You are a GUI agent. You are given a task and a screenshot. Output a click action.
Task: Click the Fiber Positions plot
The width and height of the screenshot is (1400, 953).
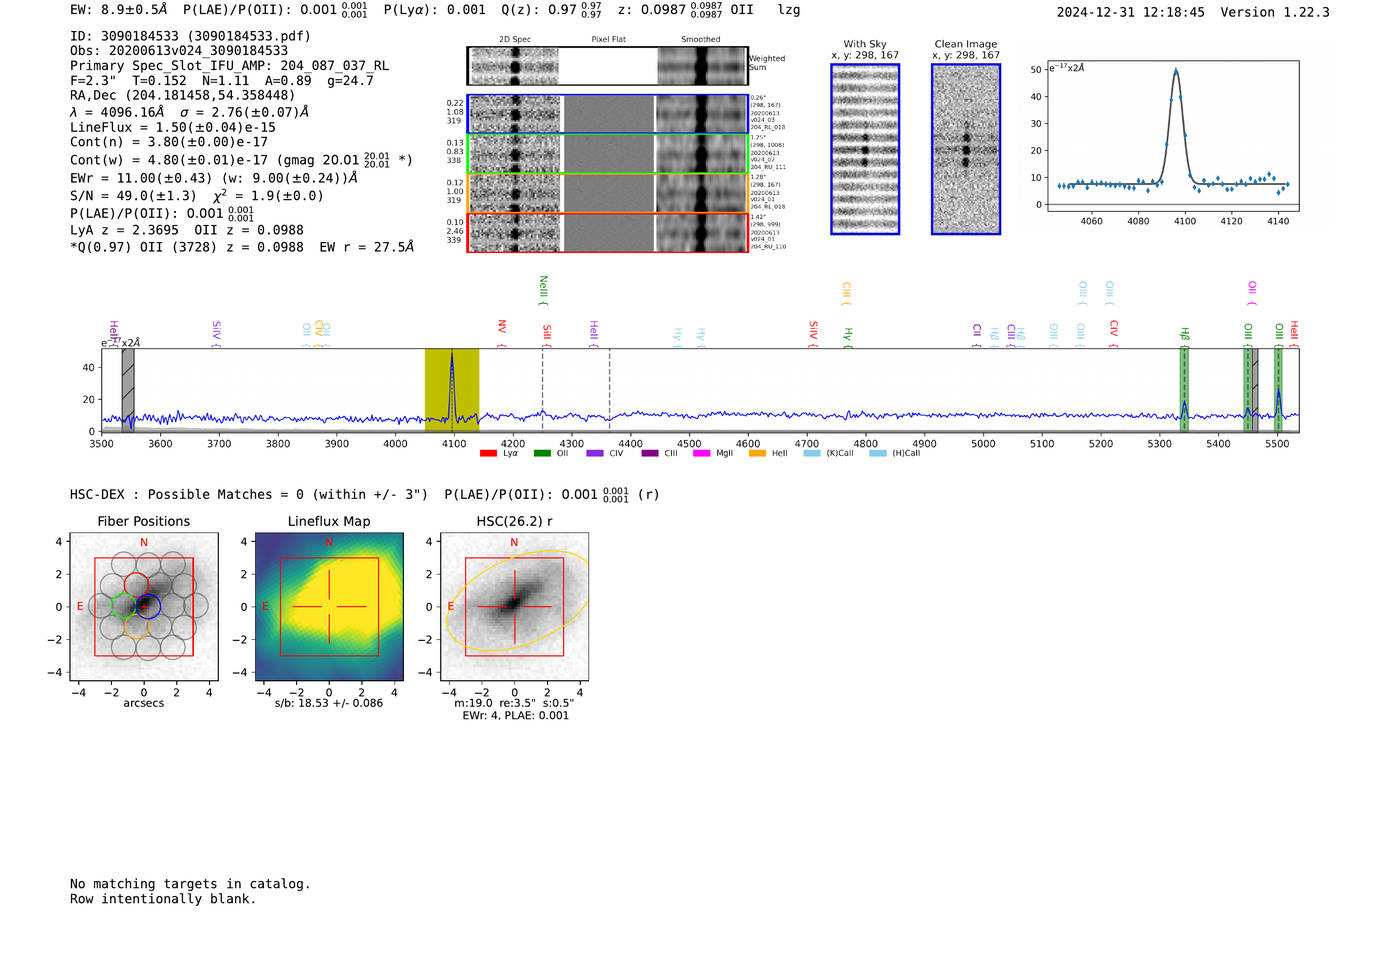click(144, 607)
